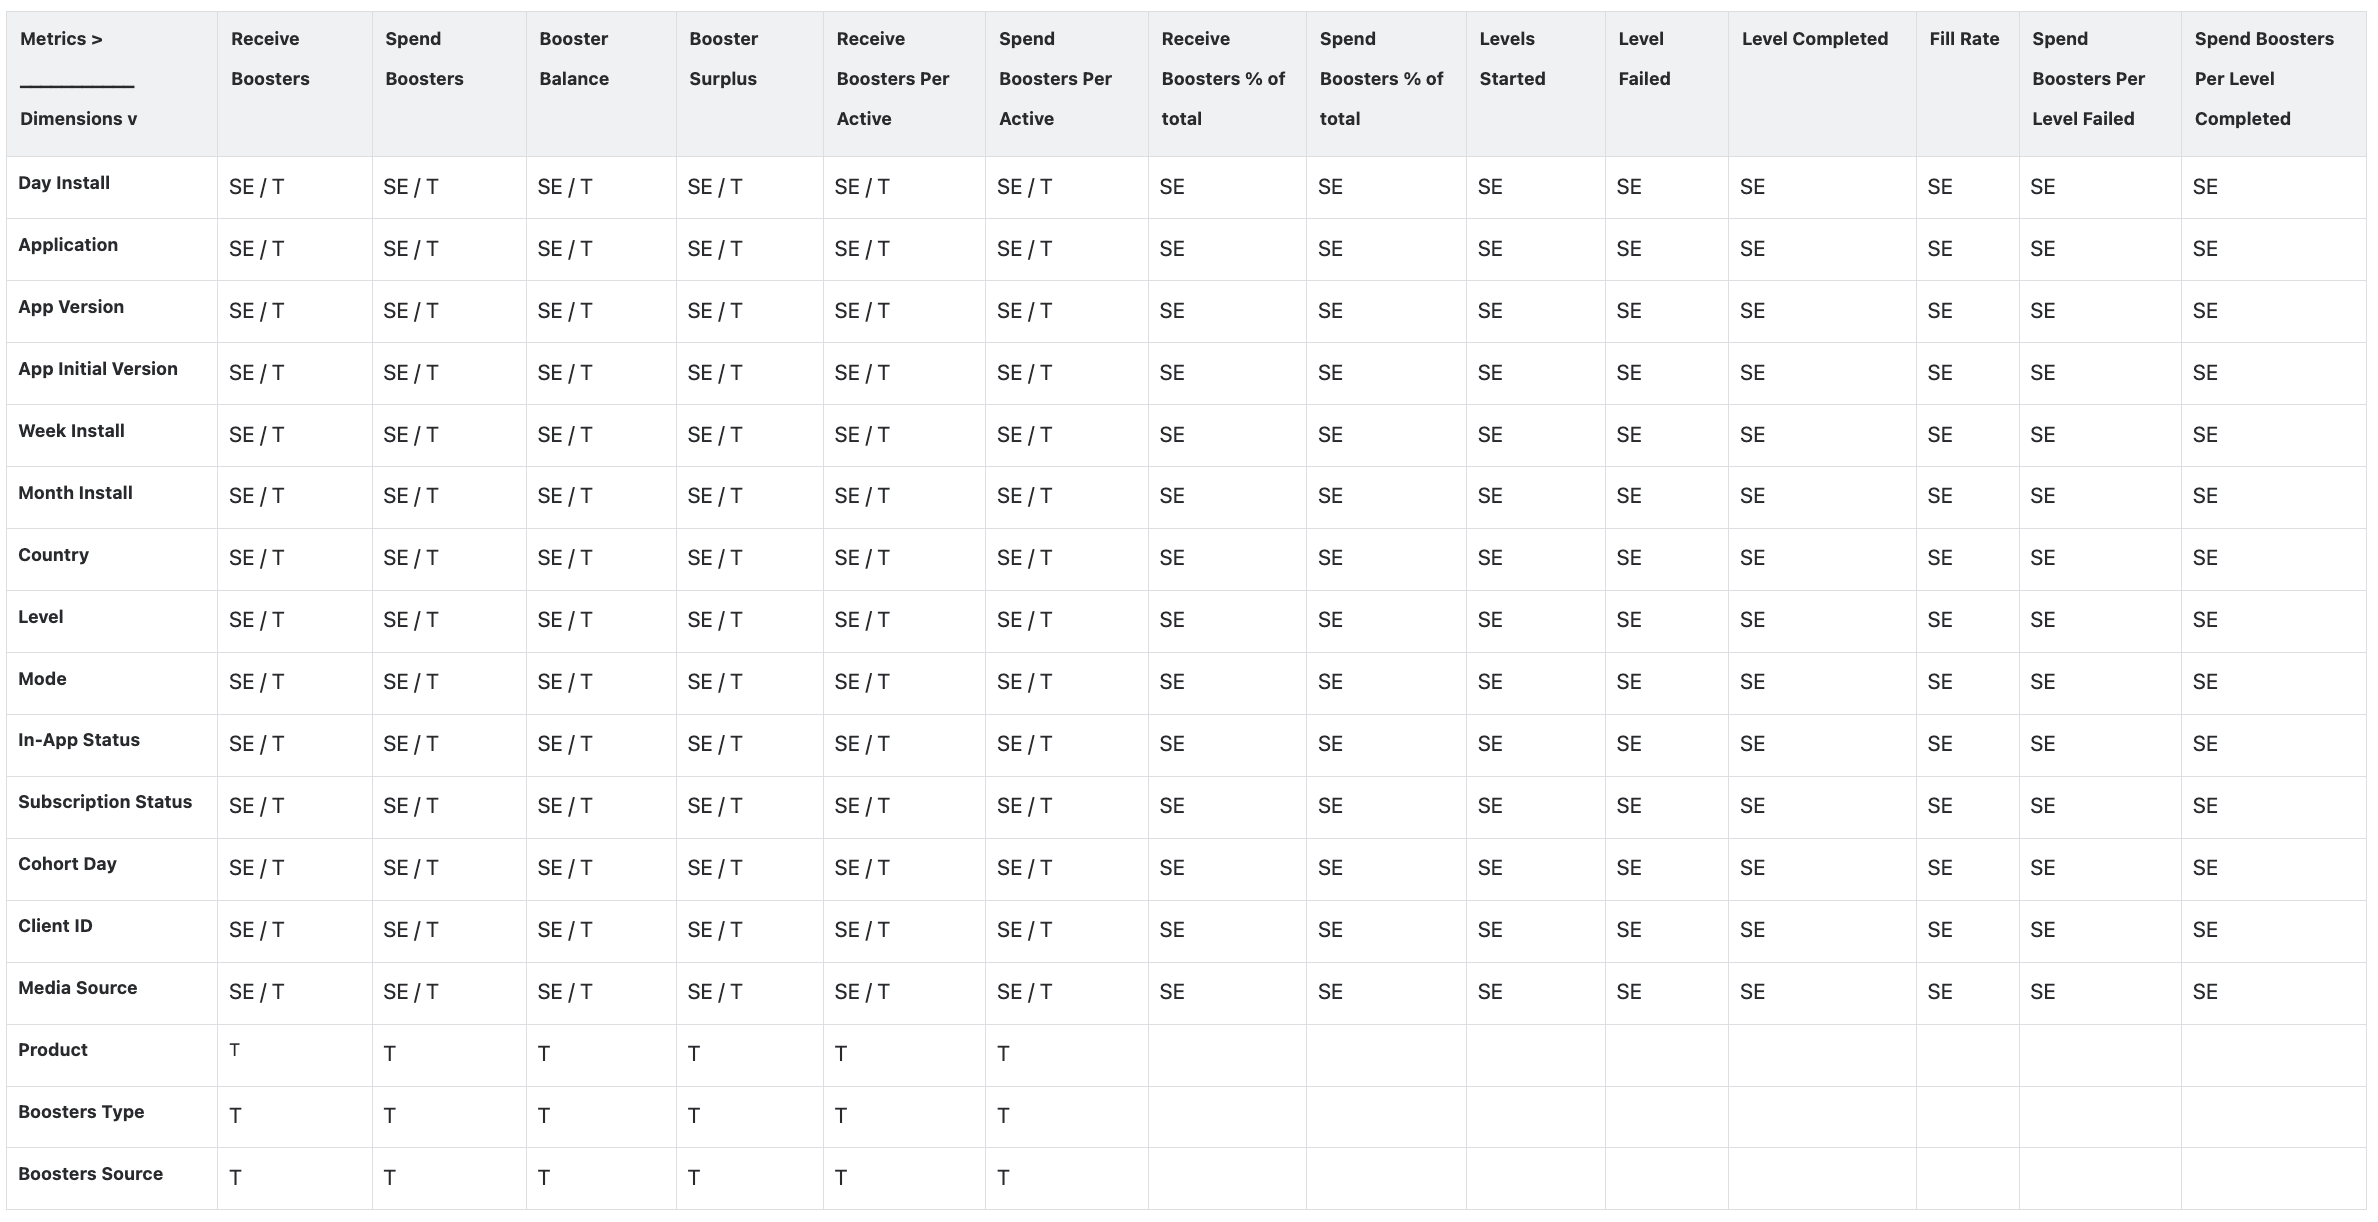This screenshot has height=1222, width=2378.
Task: Select the Day Install row label
Action: (x=64, y=183)
